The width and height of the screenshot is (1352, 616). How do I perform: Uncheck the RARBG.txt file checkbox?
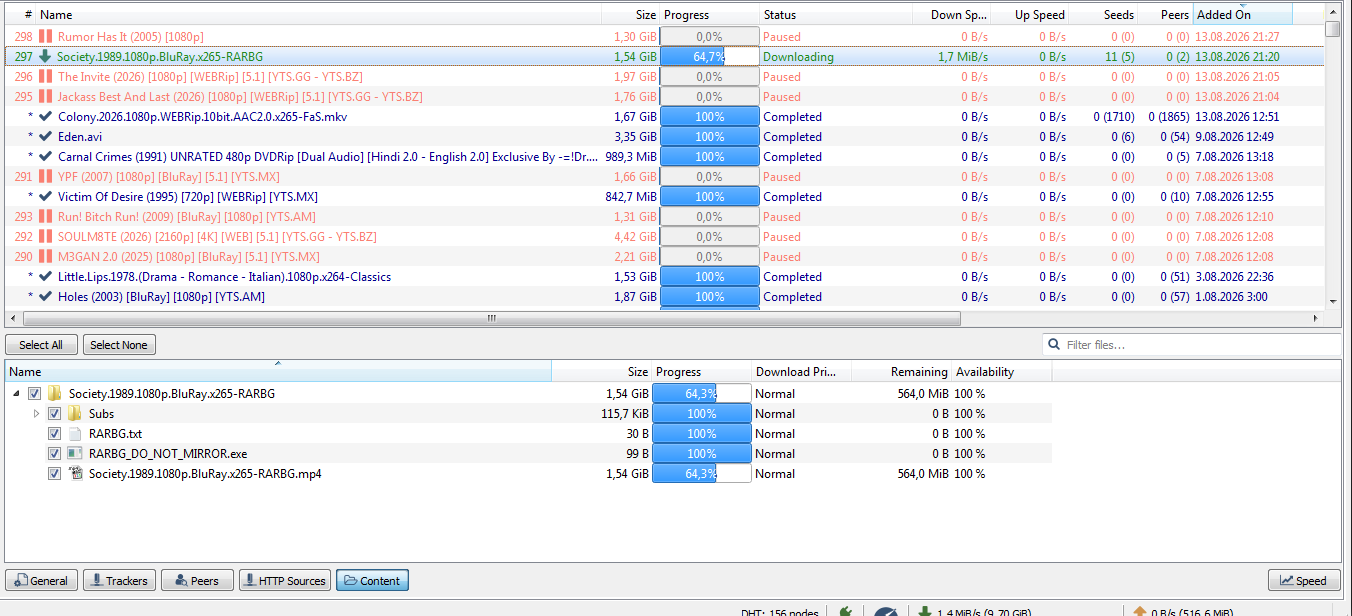click(x=55, y=433)
